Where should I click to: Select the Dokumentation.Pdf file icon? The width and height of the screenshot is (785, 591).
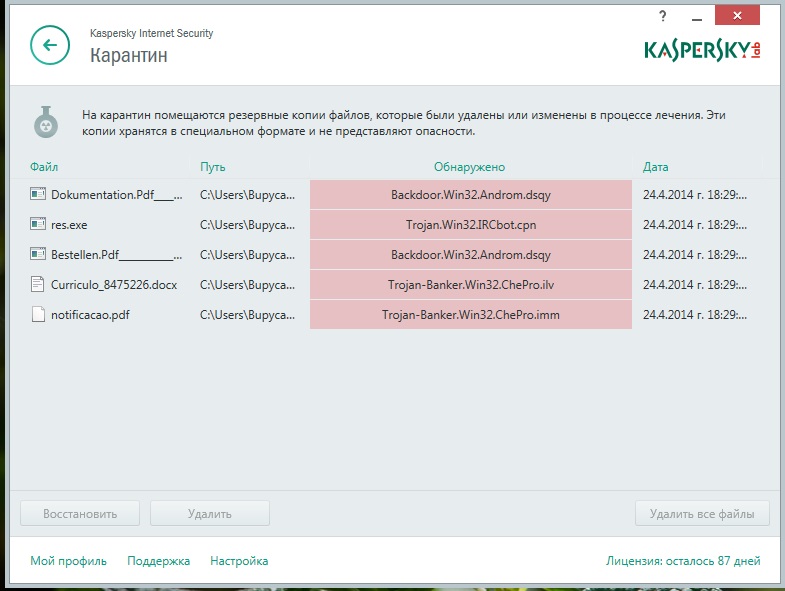click(38, 194)
